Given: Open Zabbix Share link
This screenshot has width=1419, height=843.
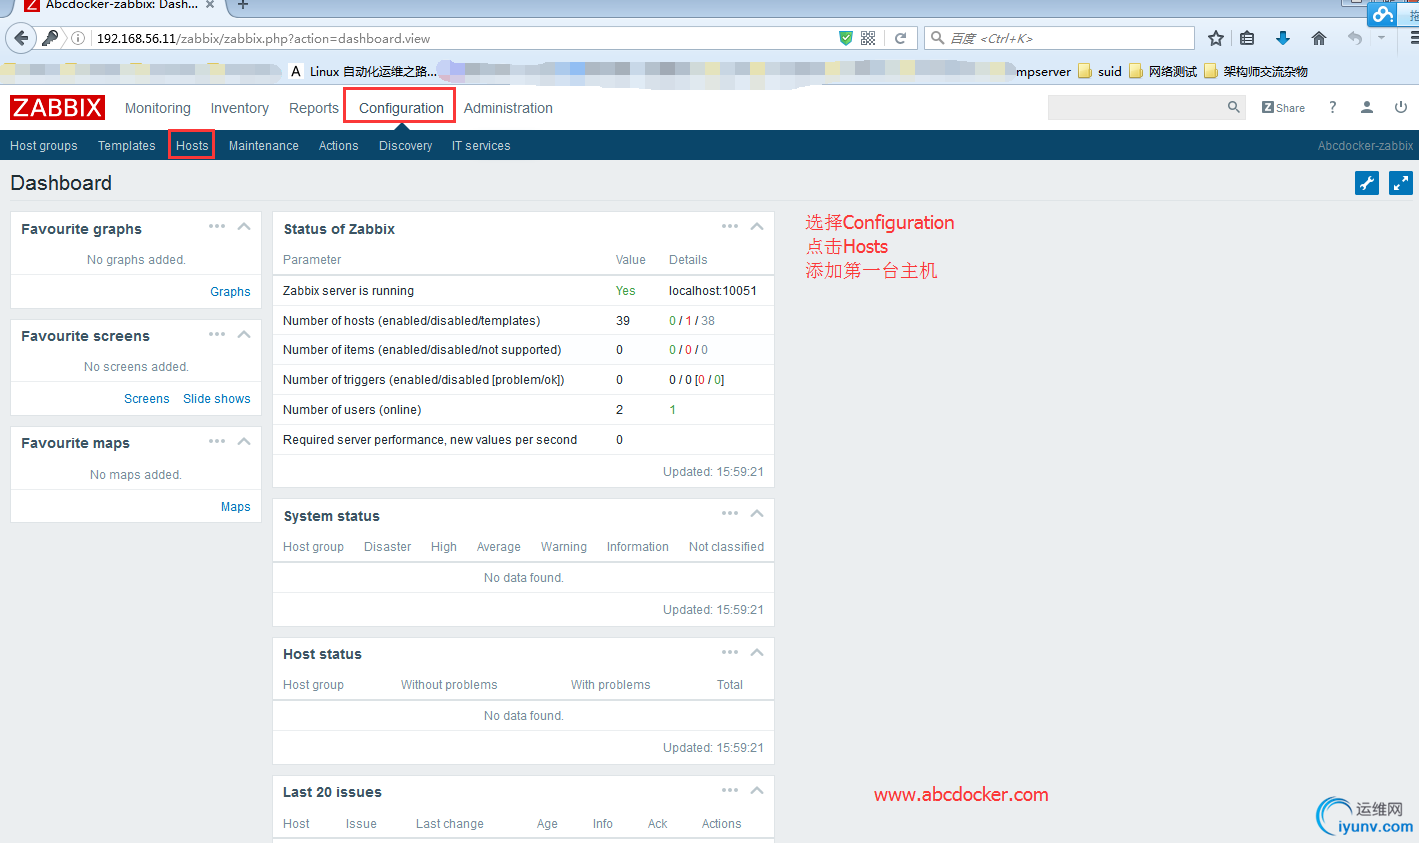Looking at the screenshot, I should tap(1283, 108).
